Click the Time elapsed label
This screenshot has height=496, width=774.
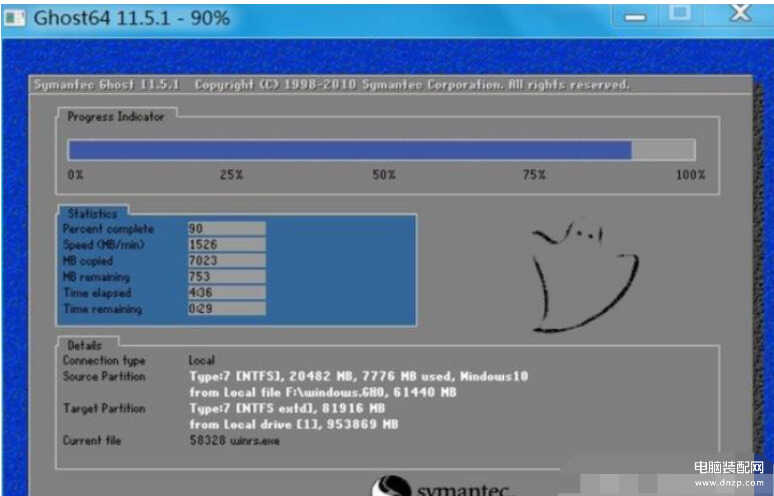[x=97, y=293]
